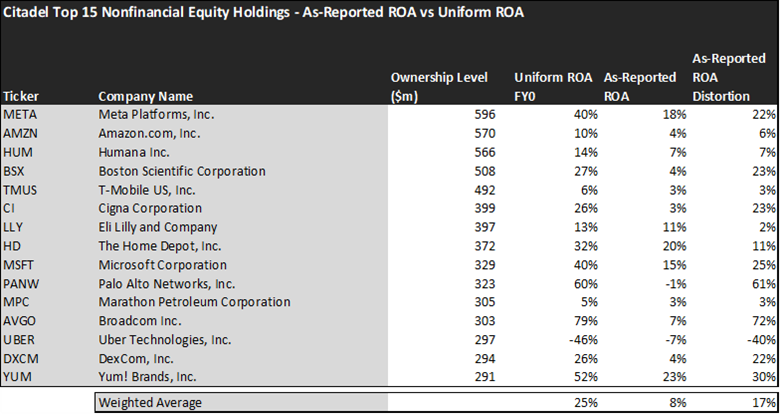
Task: Select the TMUS ticker cell
Action: tap(20, 190)
